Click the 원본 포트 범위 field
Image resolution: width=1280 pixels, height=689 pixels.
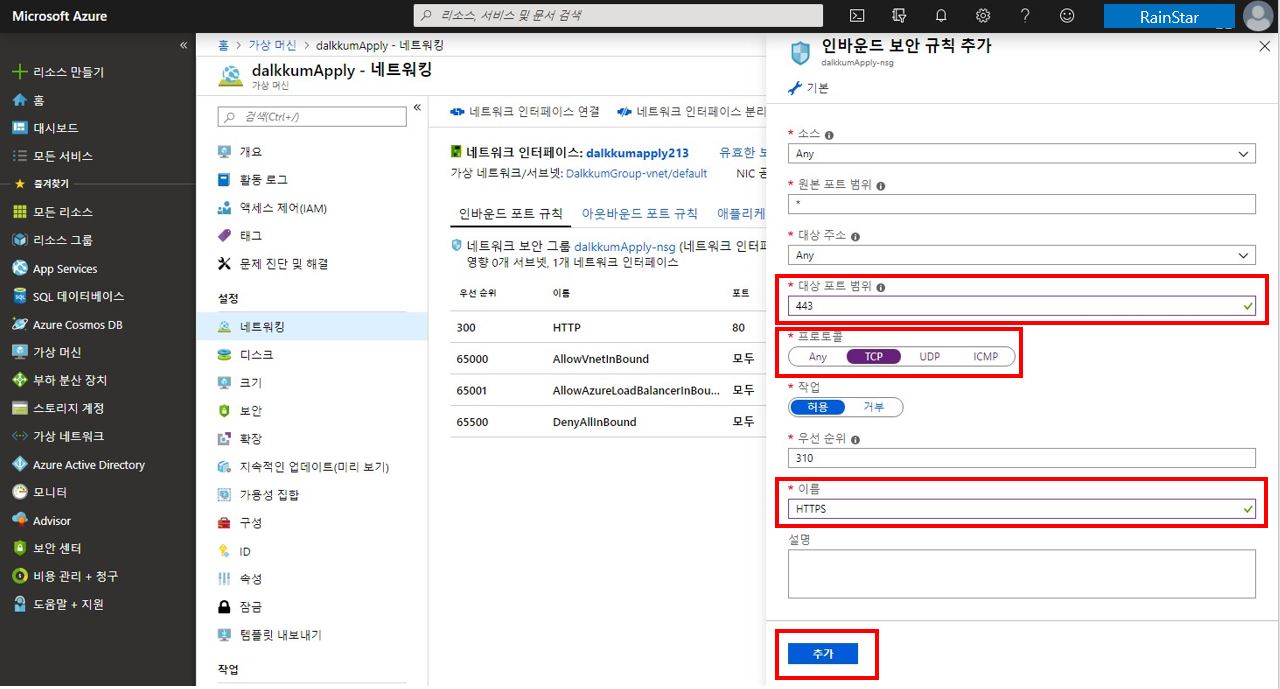click(1021, 204)
